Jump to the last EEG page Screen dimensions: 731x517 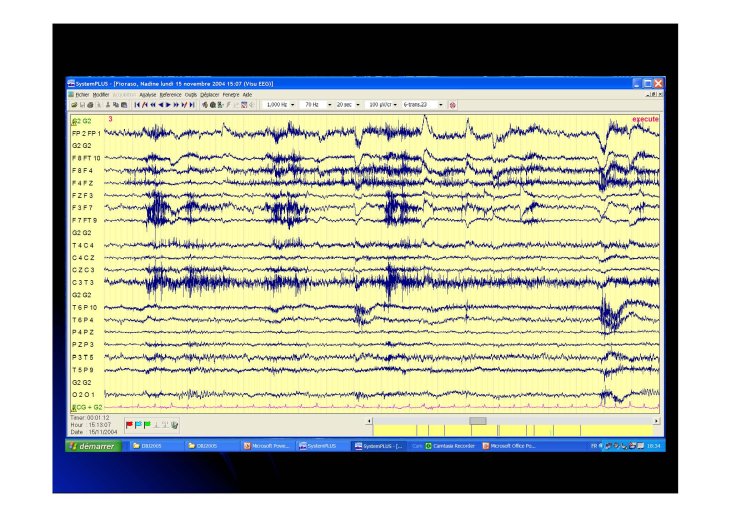tap(191, 104)
